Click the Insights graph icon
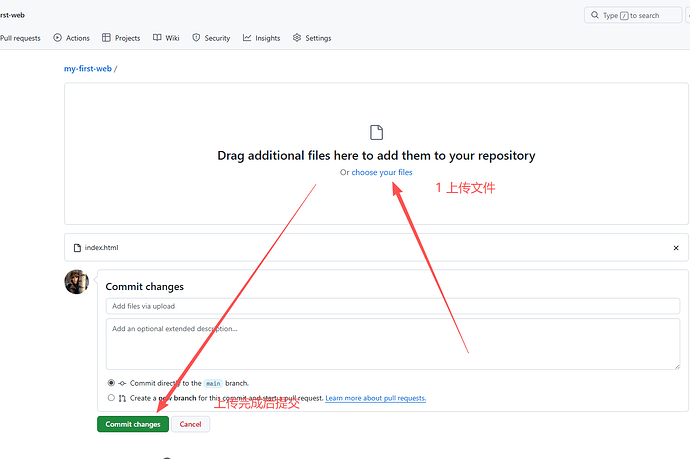Viewport: 690px width, 459px height. (247, 38)
